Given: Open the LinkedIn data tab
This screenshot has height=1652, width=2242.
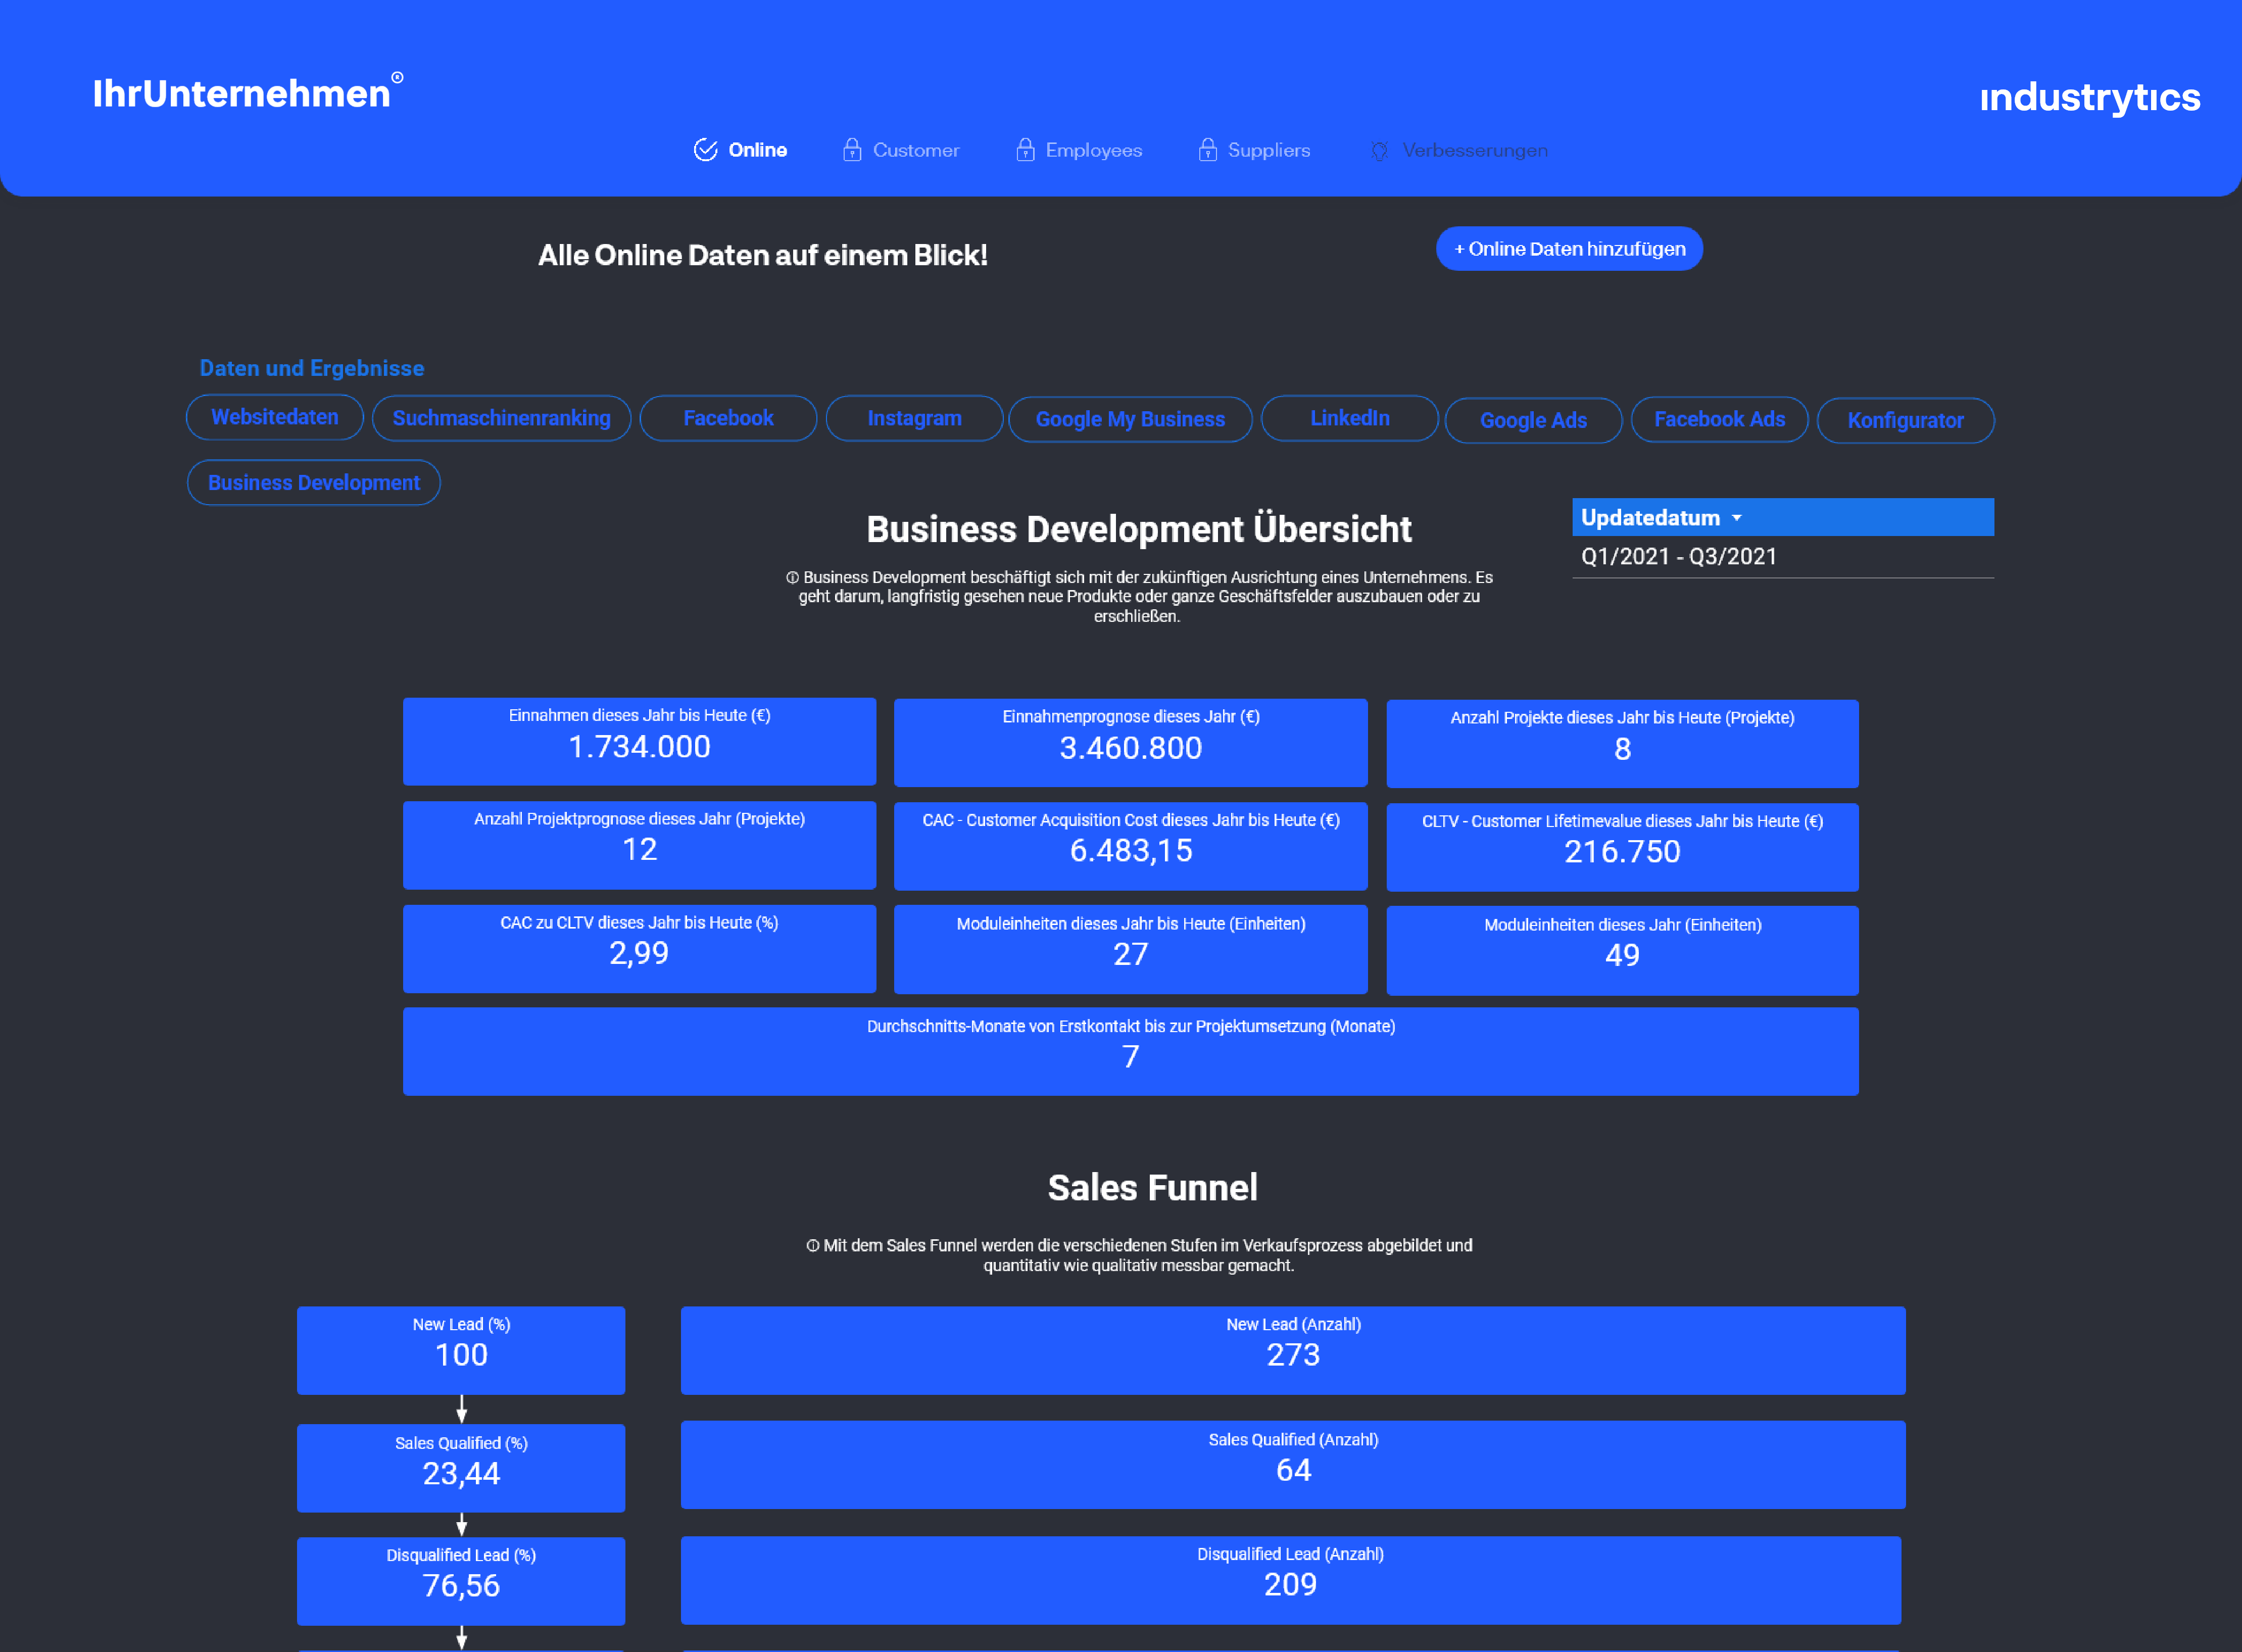Looking at the screenshot, I should [x=1350, y=418].
